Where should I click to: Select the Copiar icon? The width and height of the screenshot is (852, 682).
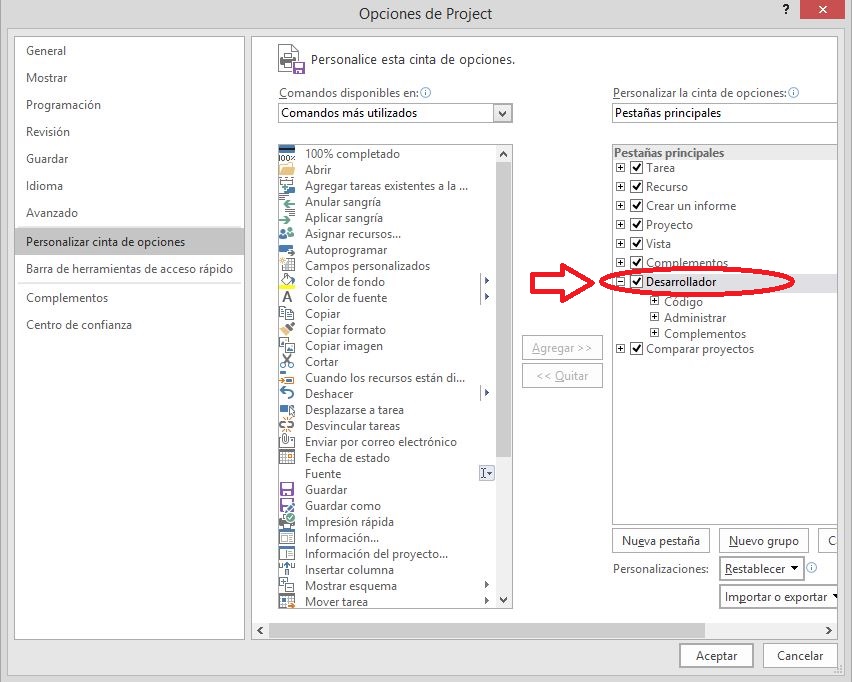(286, 314)
